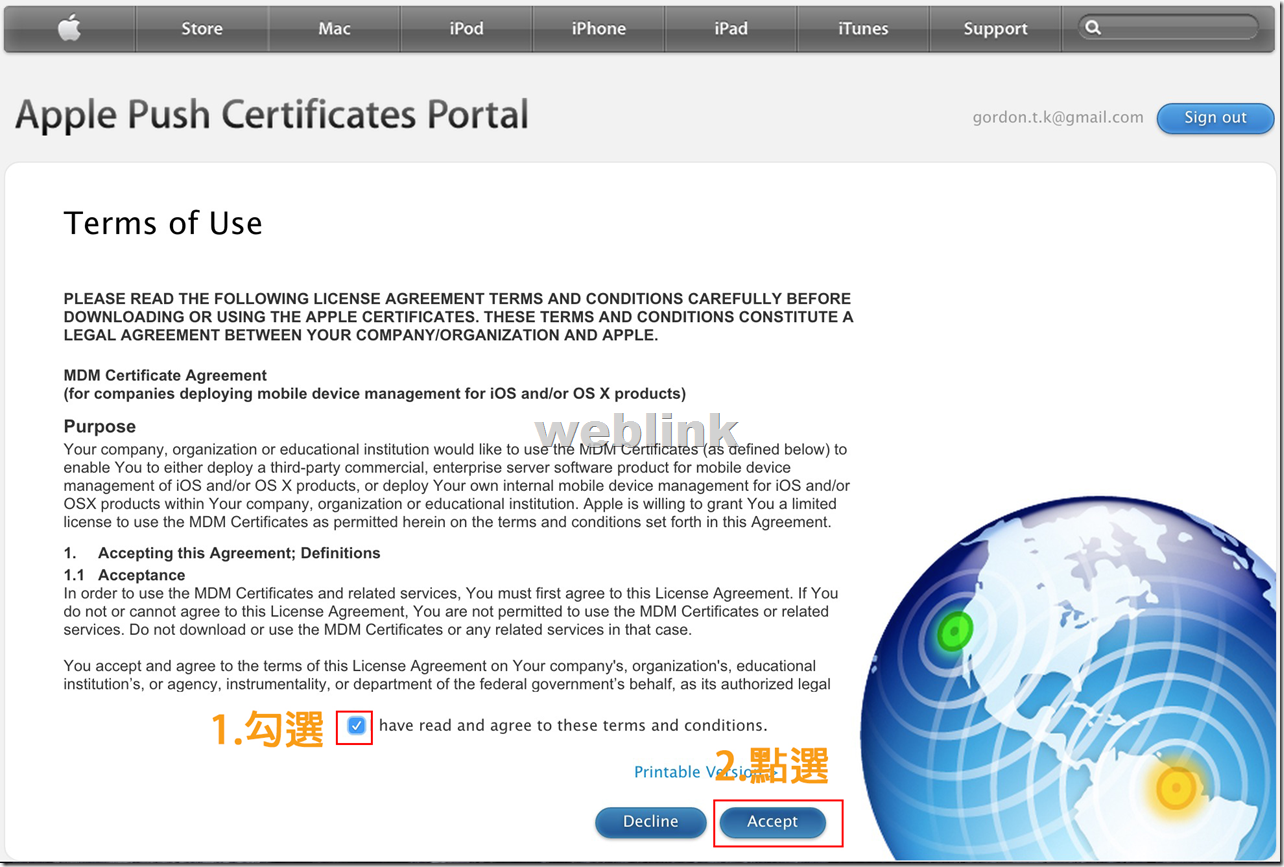
Task: Click the Accept button
Action: [773, 822]
